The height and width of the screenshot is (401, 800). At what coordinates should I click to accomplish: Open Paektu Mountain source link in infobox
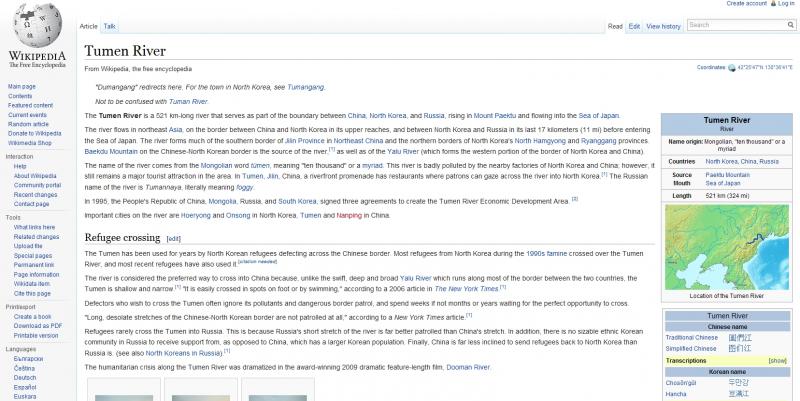[728, 175]
